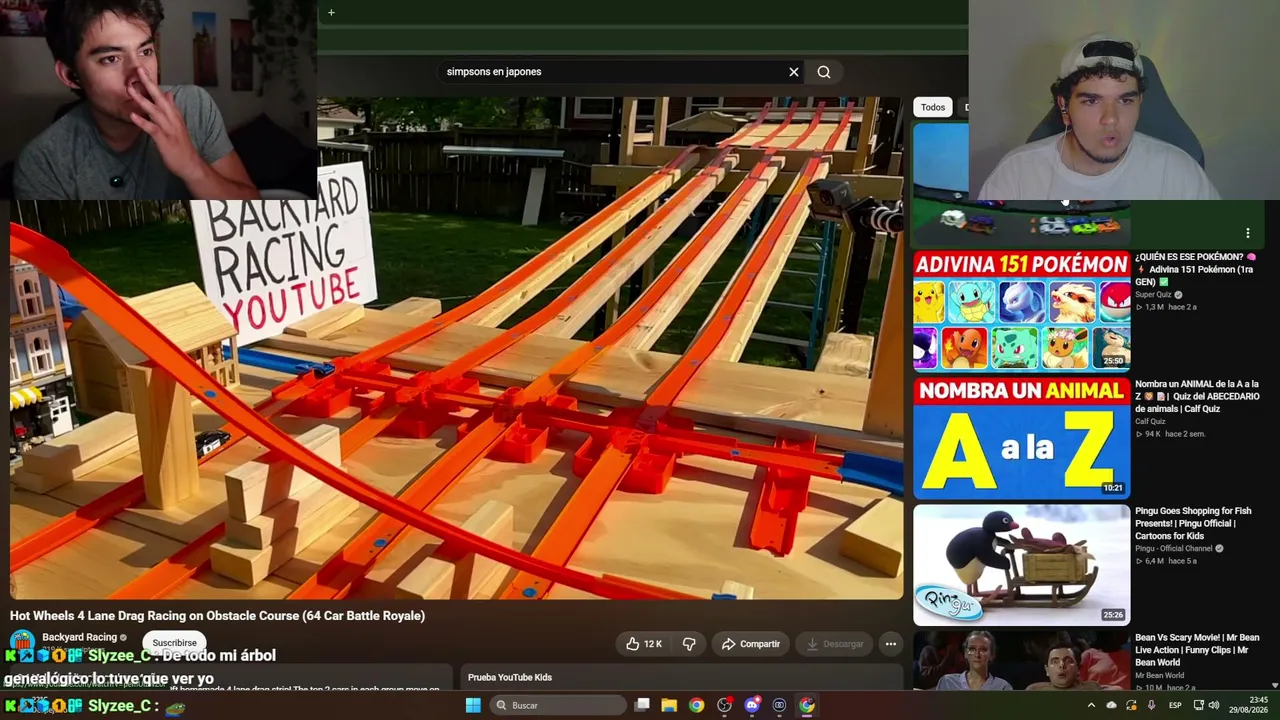Open the 'Nombra un Animal A a la Z' thumbnail
The image size is (1280, 720).
(1021, 437)
